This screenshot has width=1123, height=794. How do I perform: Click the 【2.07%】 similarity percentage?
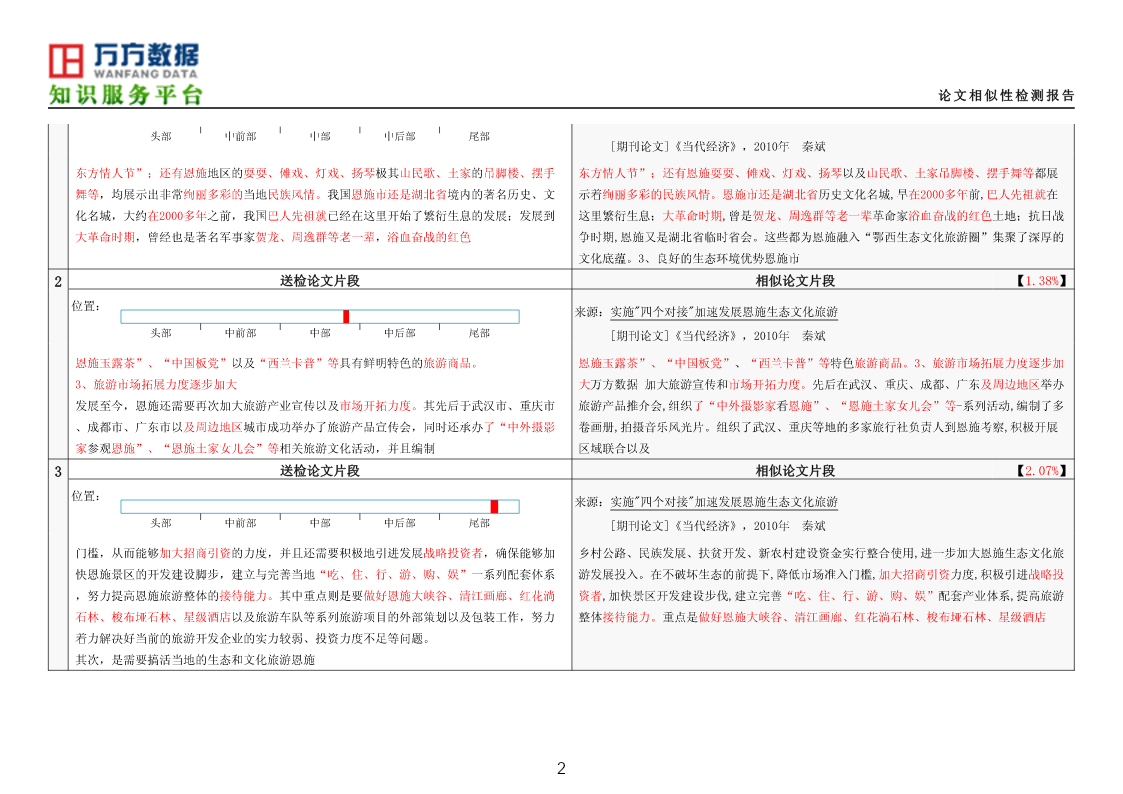pyautogui.click(x=1042, y=470)
